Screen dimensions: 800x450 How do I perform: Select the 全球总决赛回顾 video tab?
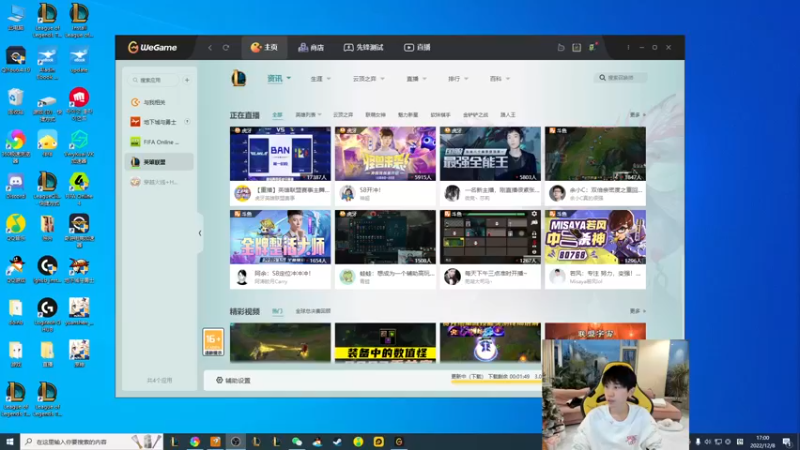pos(313,311)
